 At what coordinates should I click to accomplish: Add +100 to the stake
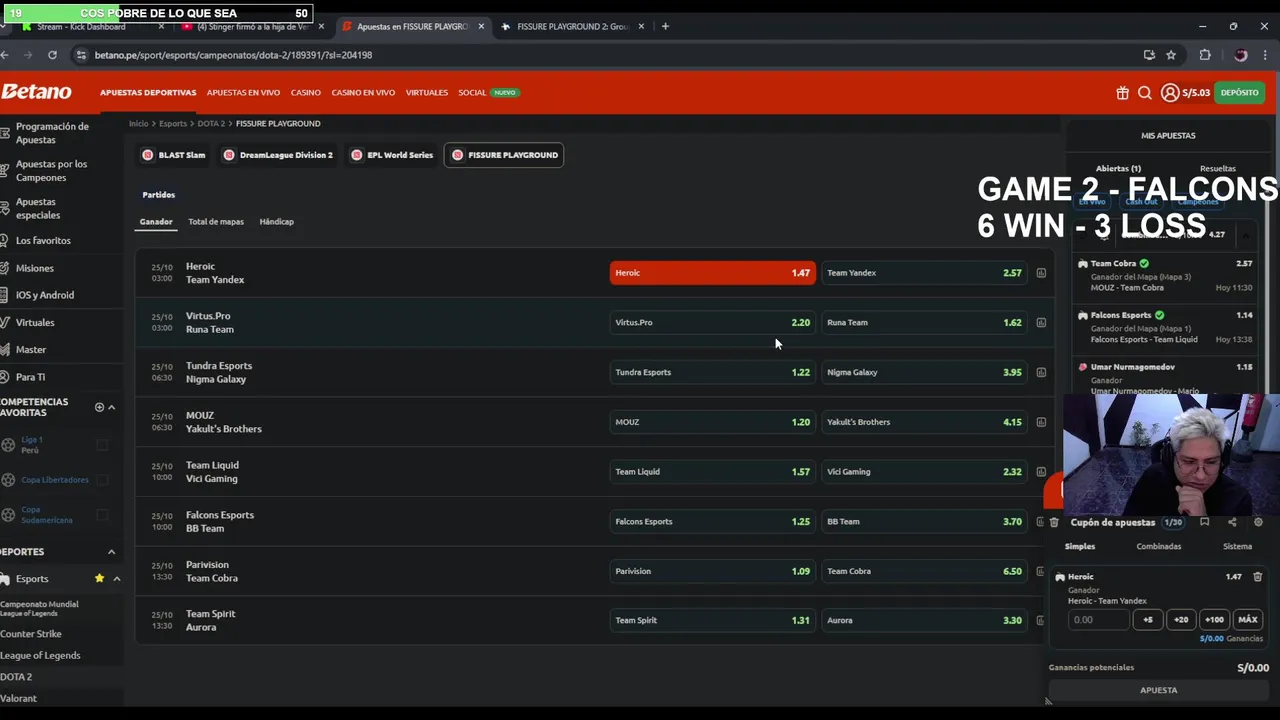click(1214, 620)
